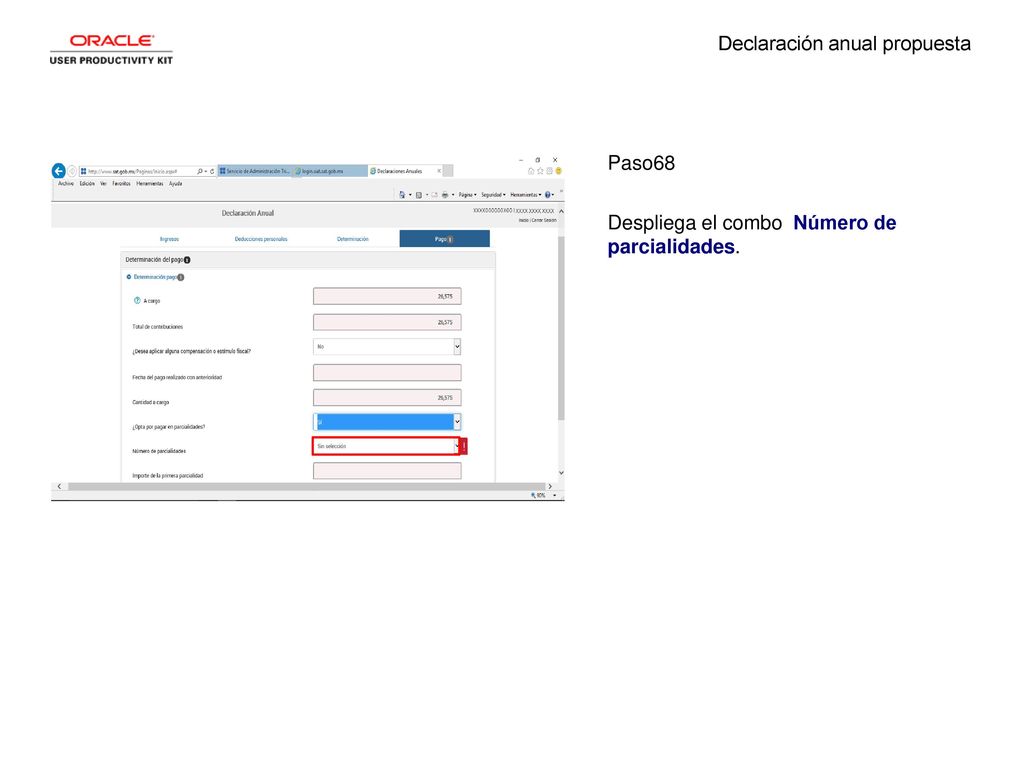Click the vertical scrollbar thumb
1024x768 pixels.
click(x=561, y=328)
